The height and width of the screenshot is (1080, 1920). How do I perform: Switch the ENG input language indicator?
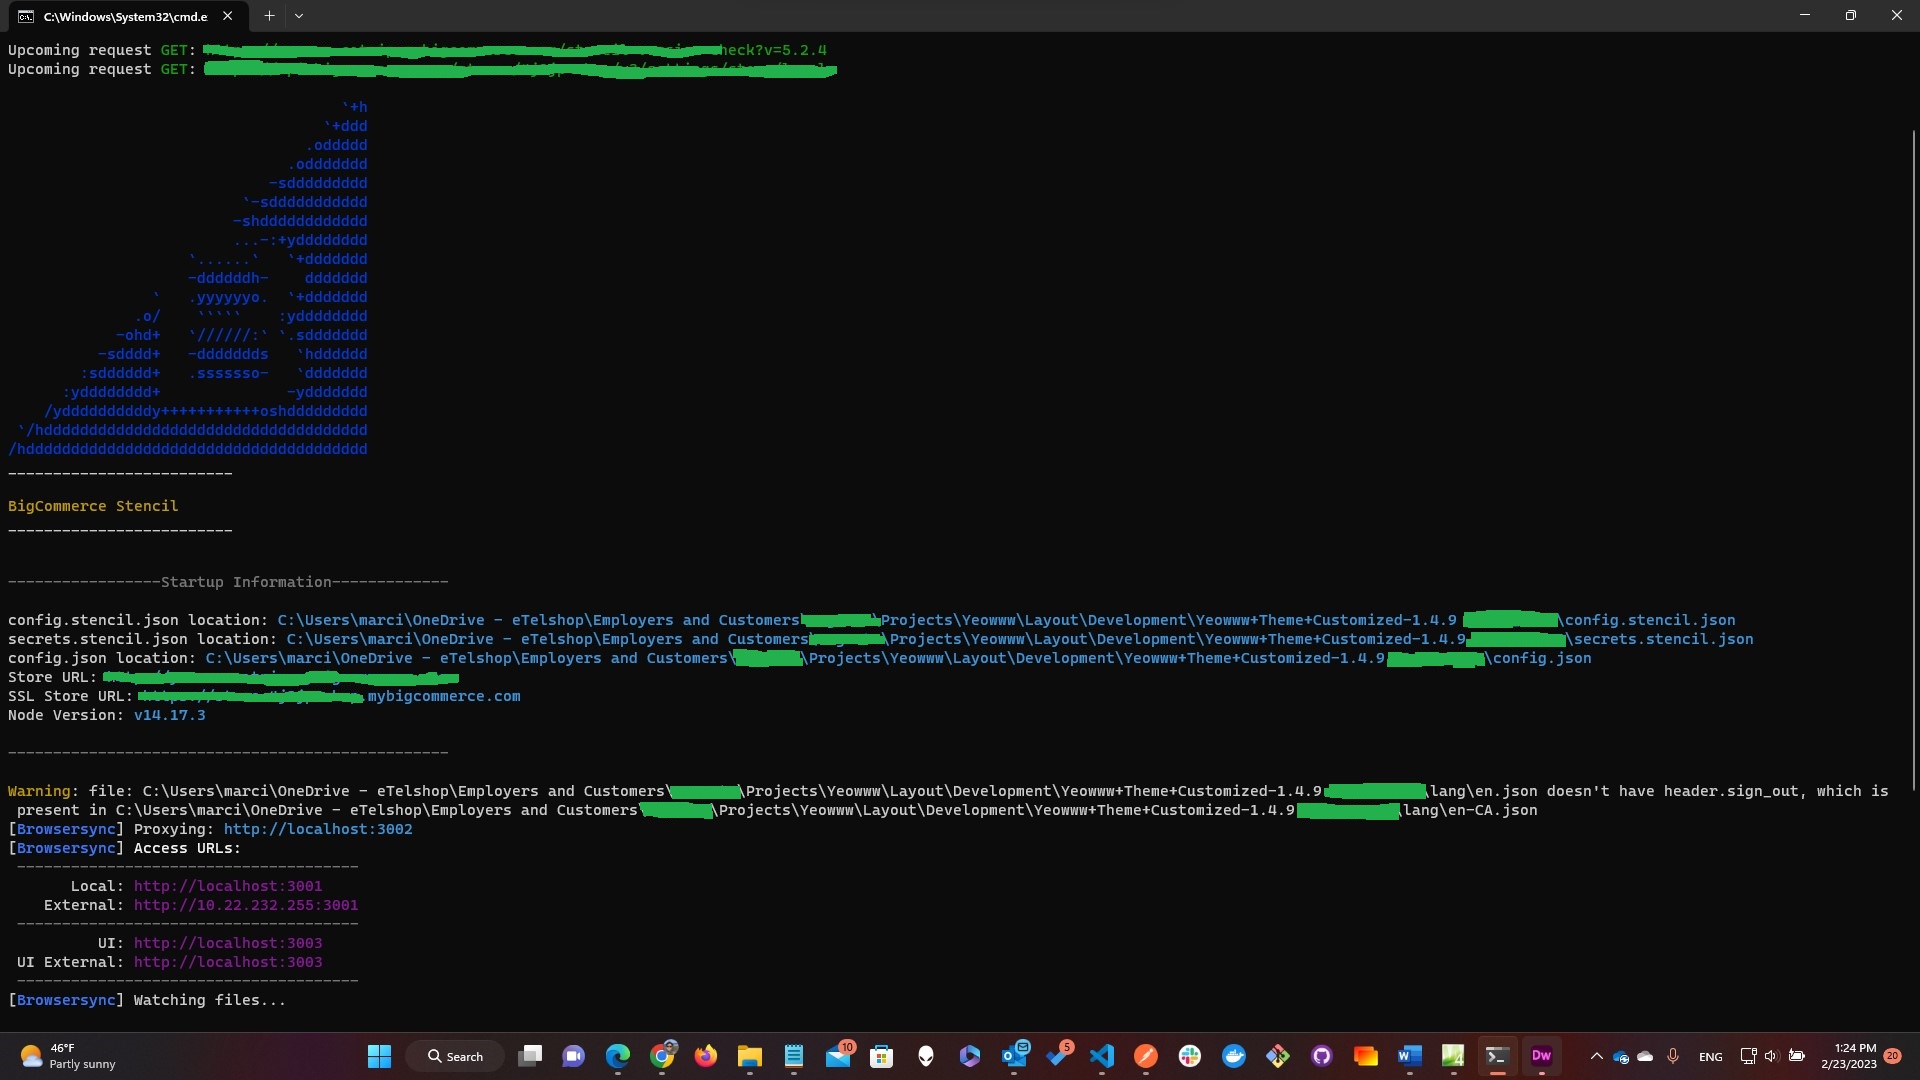click(1711, 1057)
